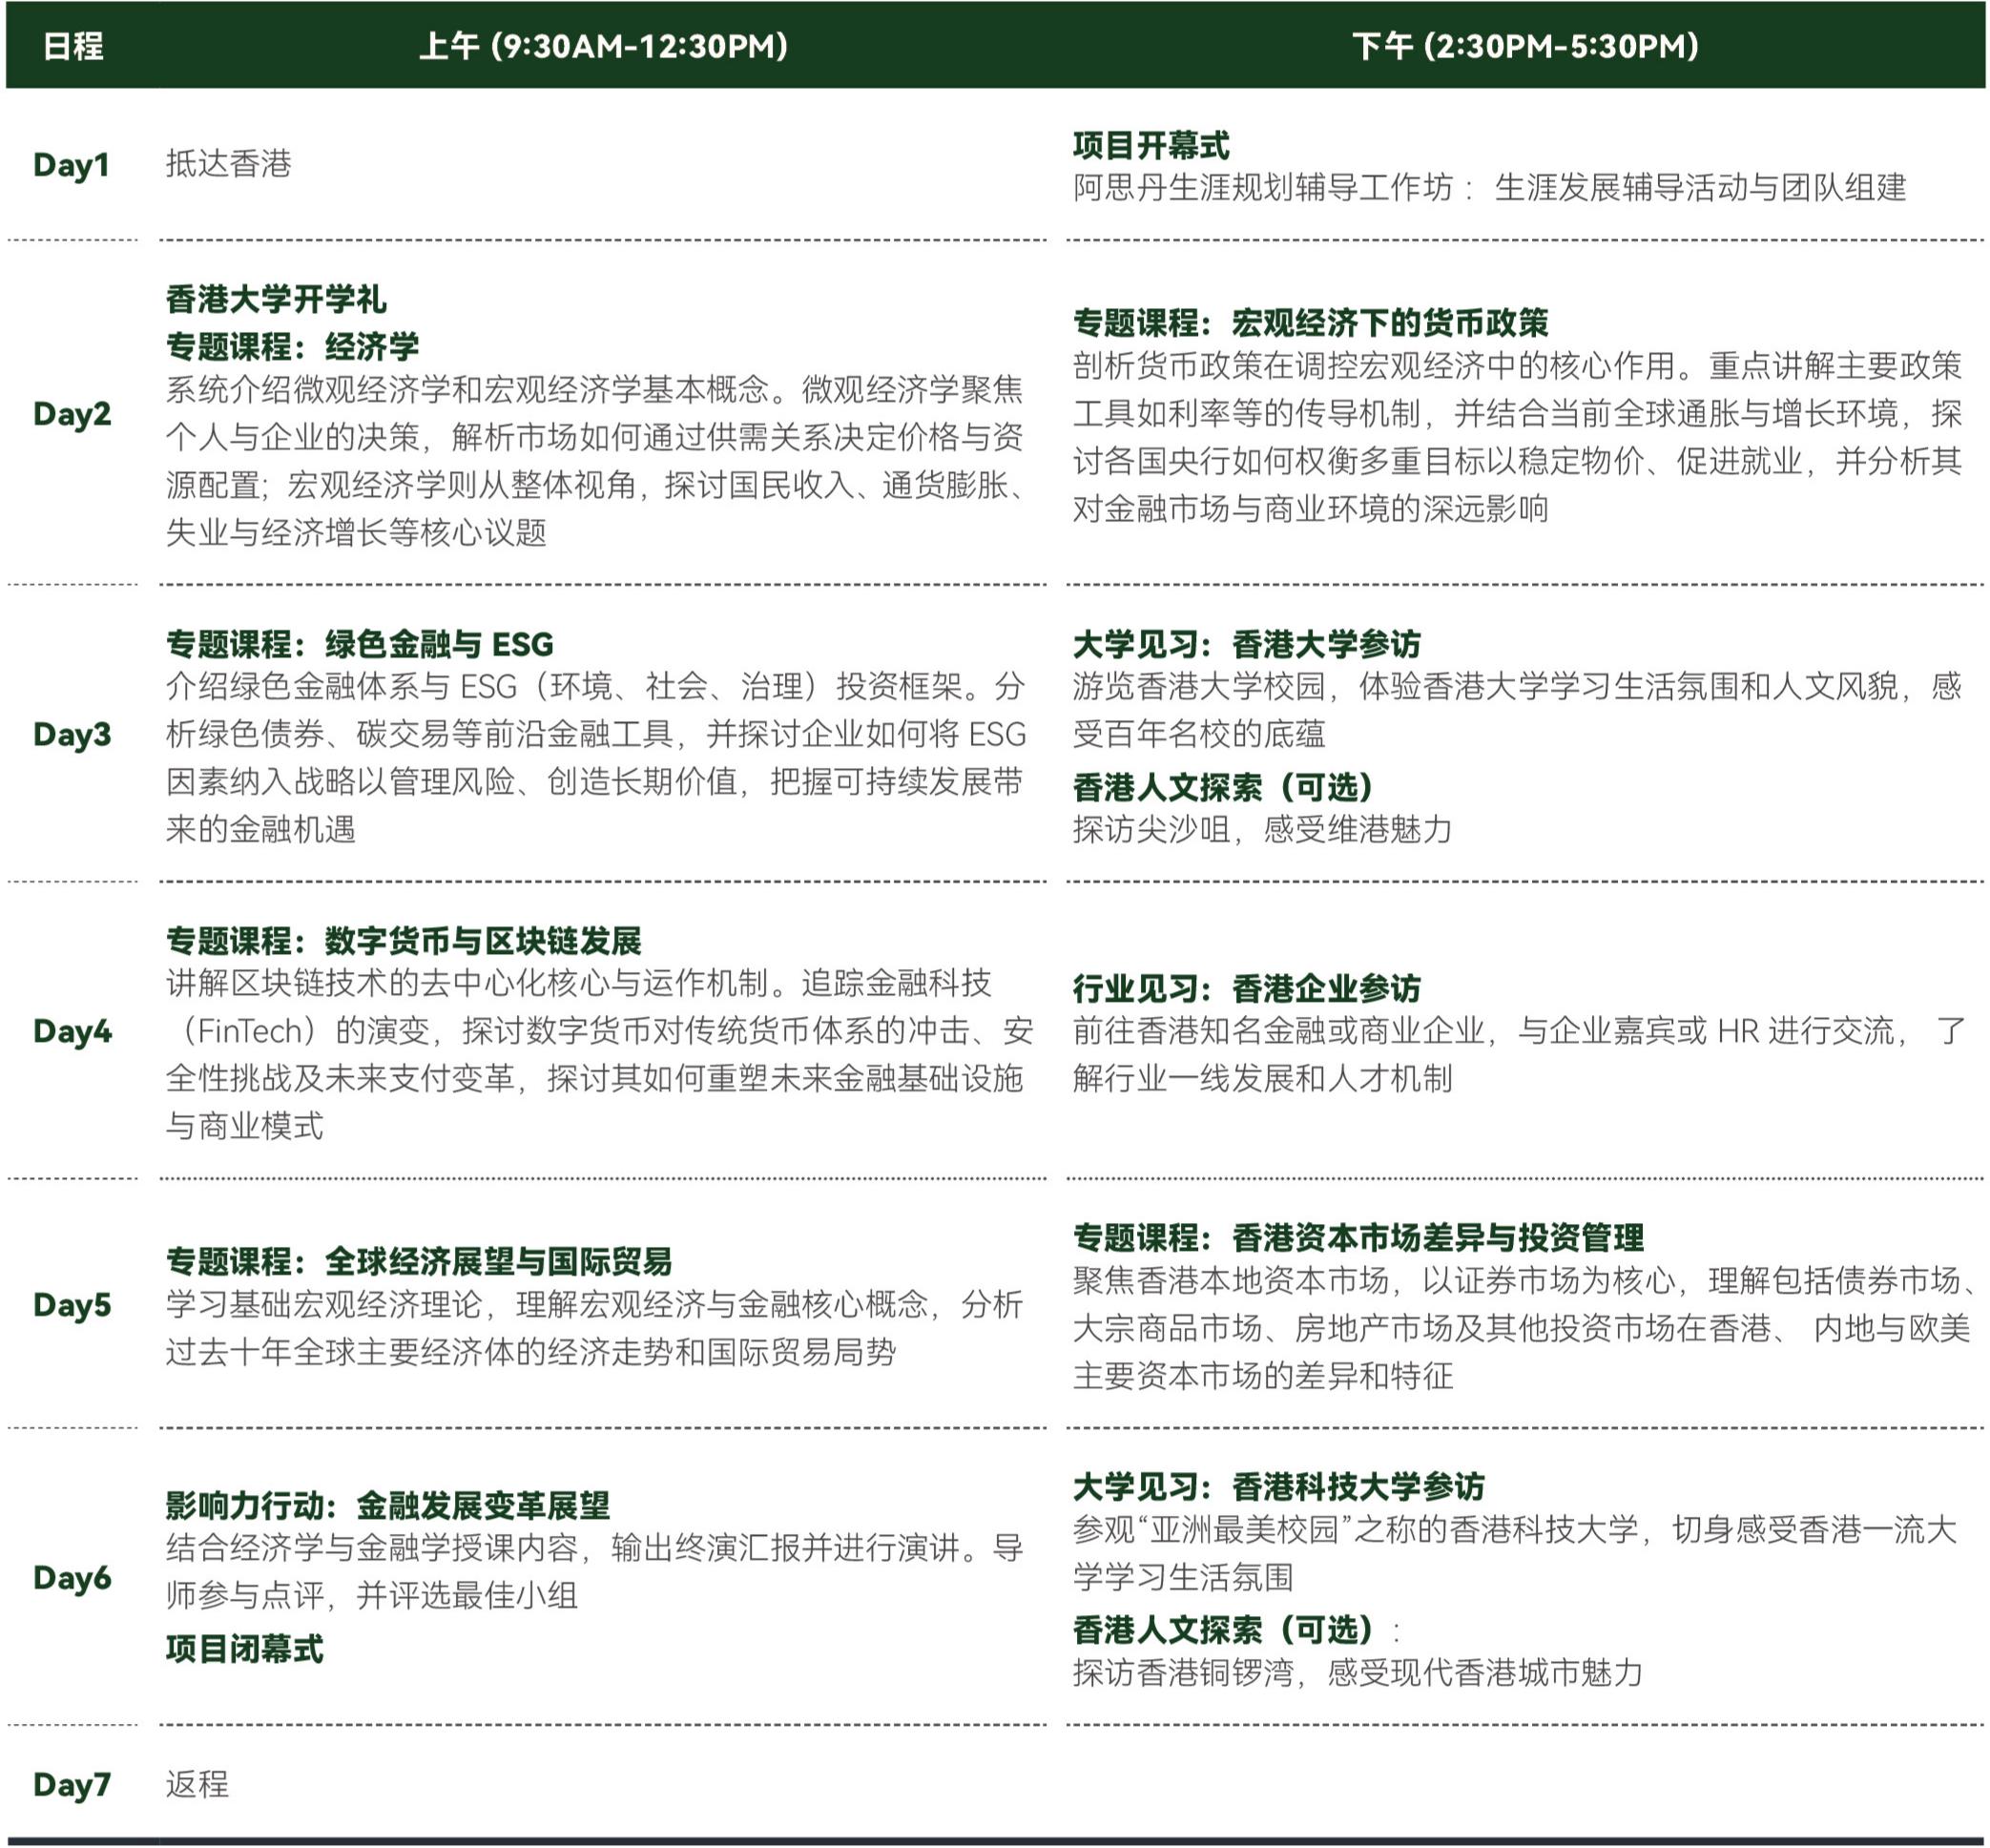
Task: Select the Day5 row label
Action: [72, 1304]
